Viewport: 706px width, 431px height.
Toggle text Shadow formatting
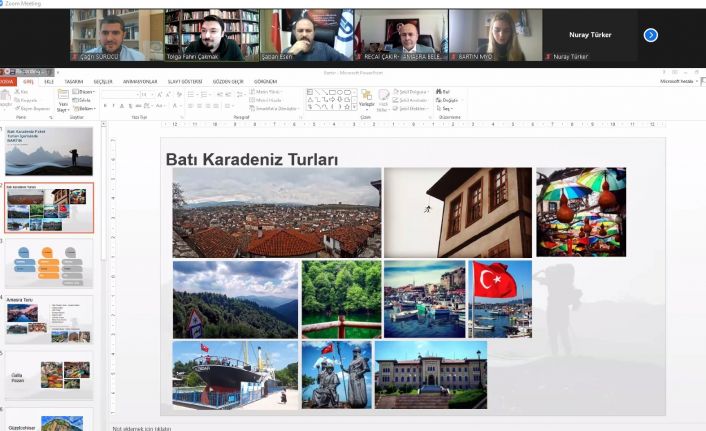131,106
